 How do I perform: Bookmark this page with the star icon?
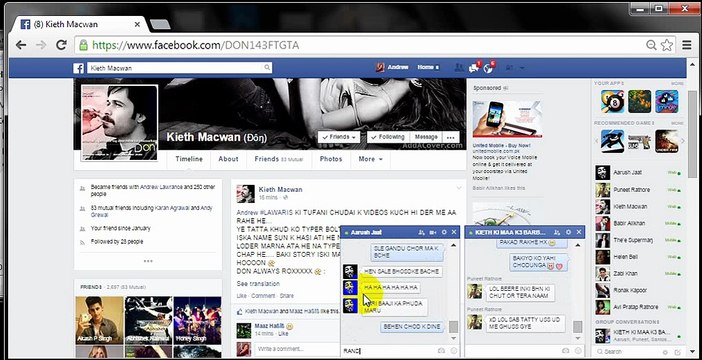pos(667,45)
